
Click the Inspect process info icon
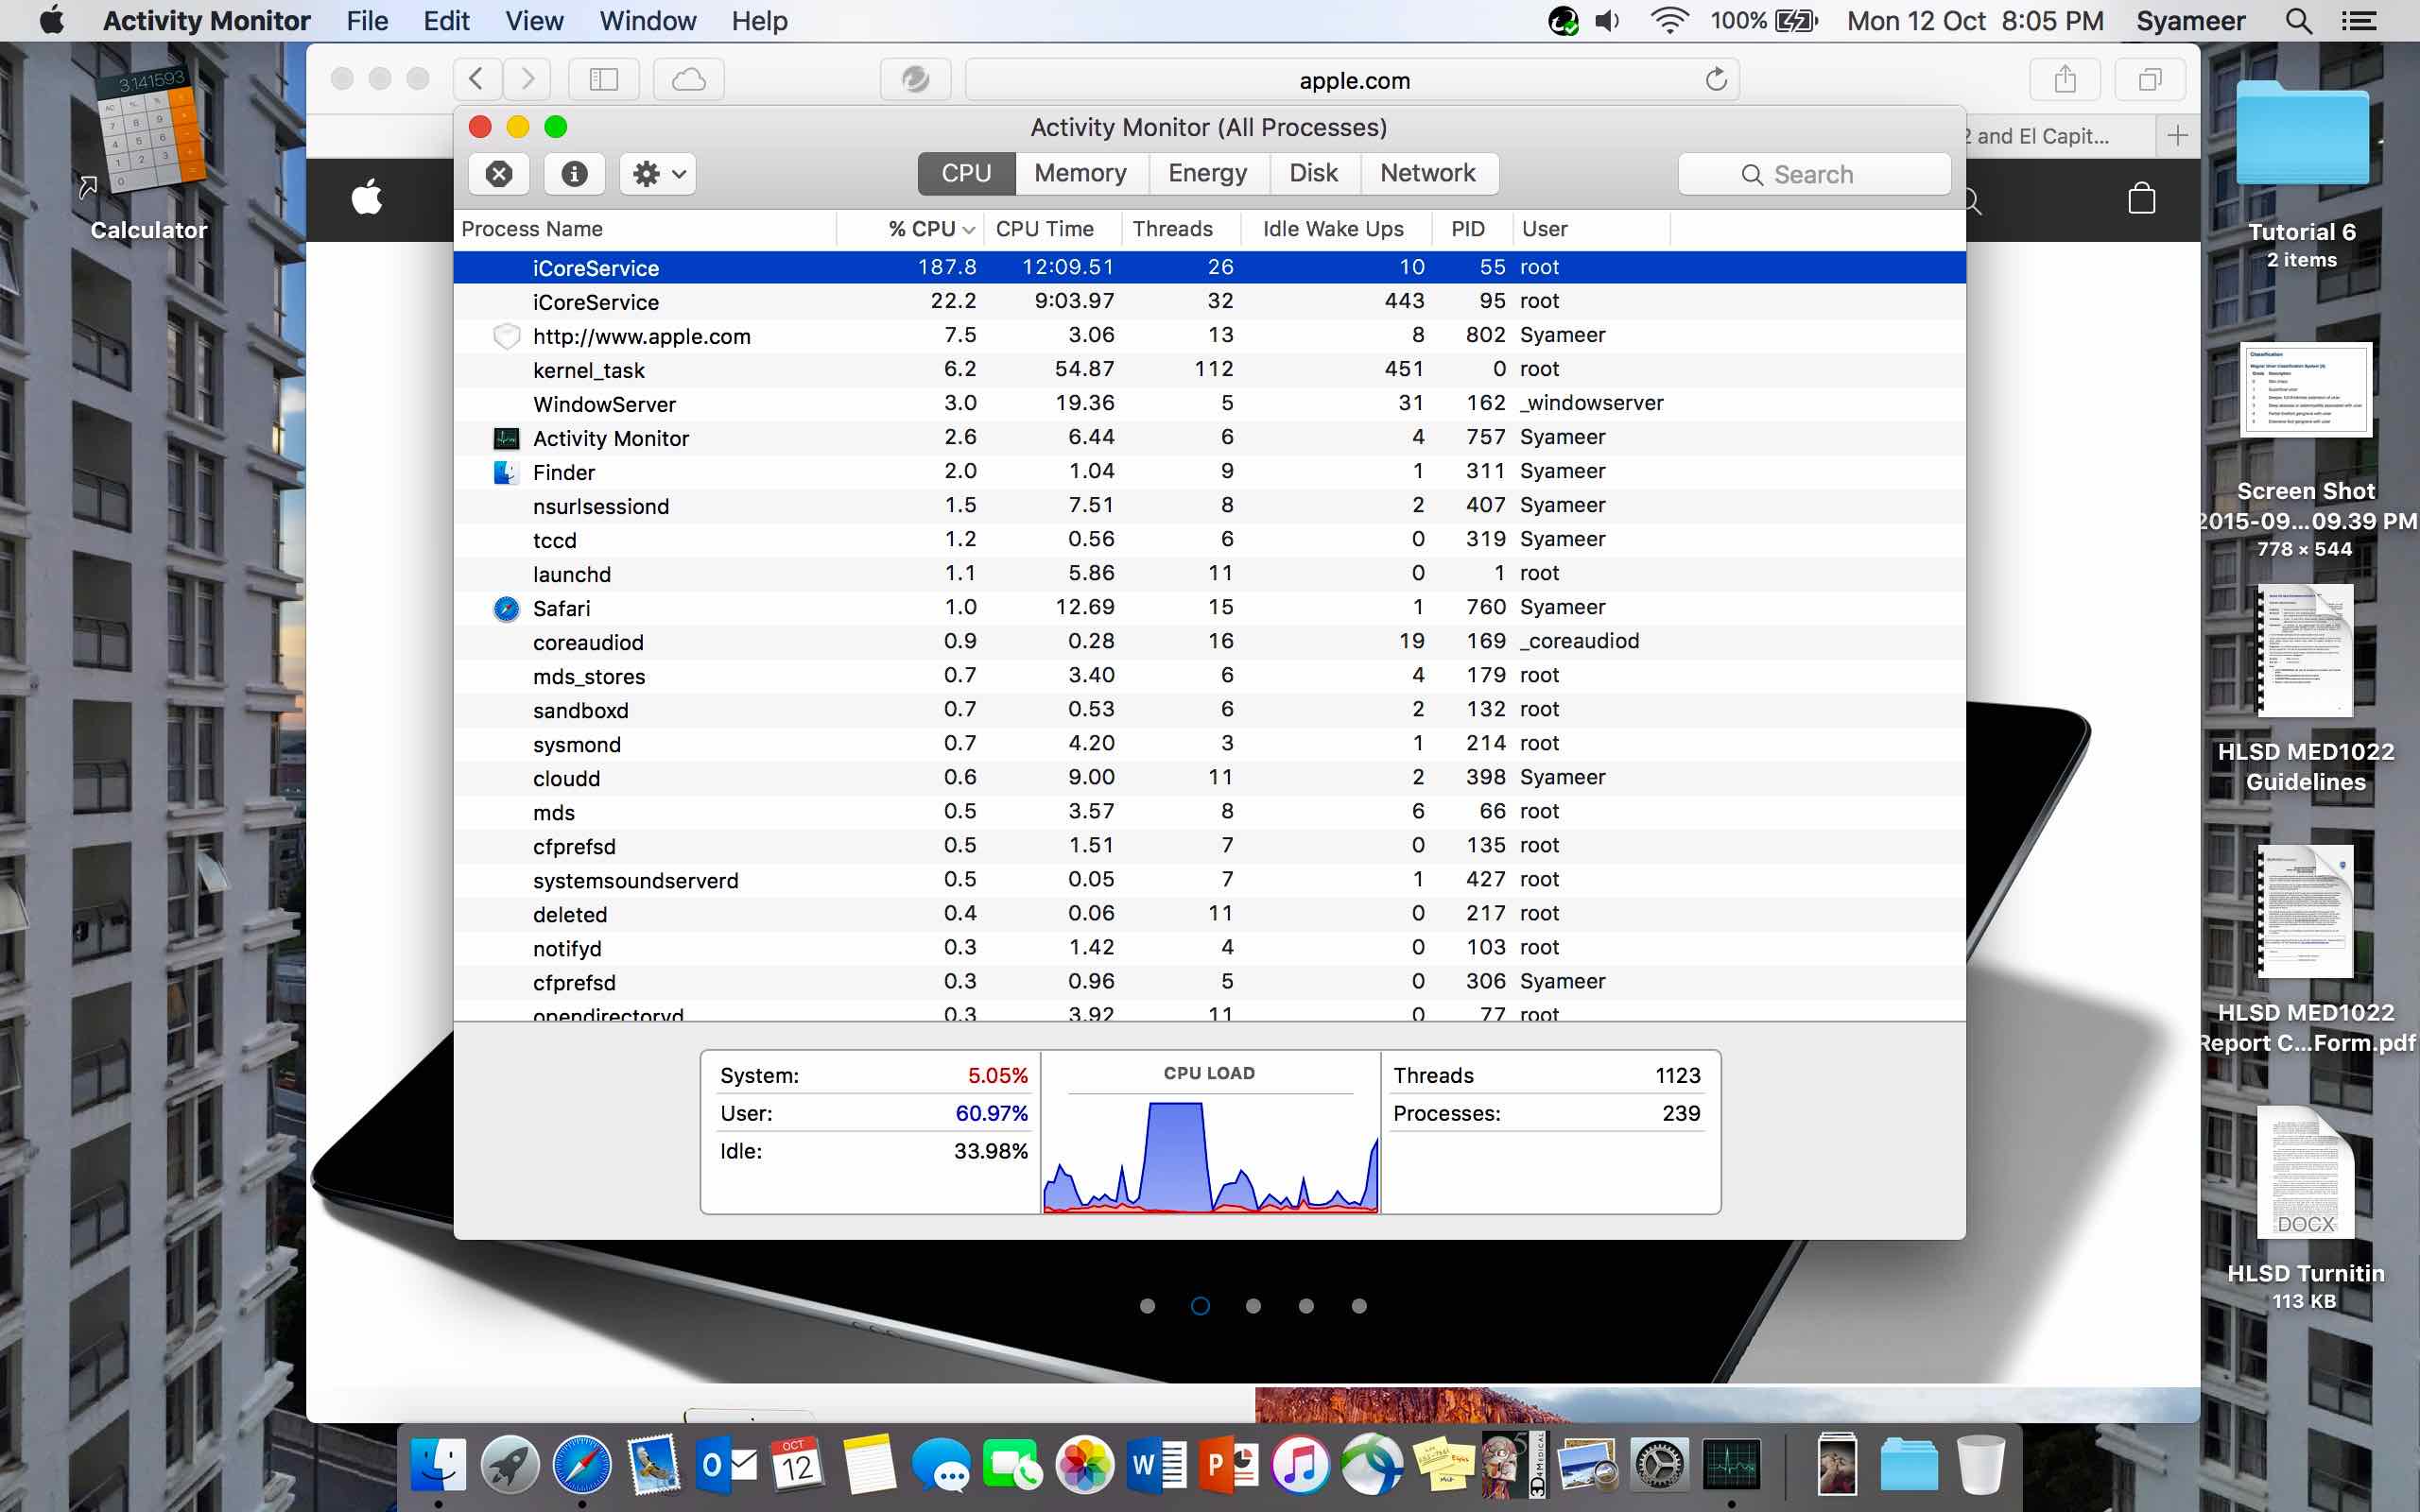[574, 174]
